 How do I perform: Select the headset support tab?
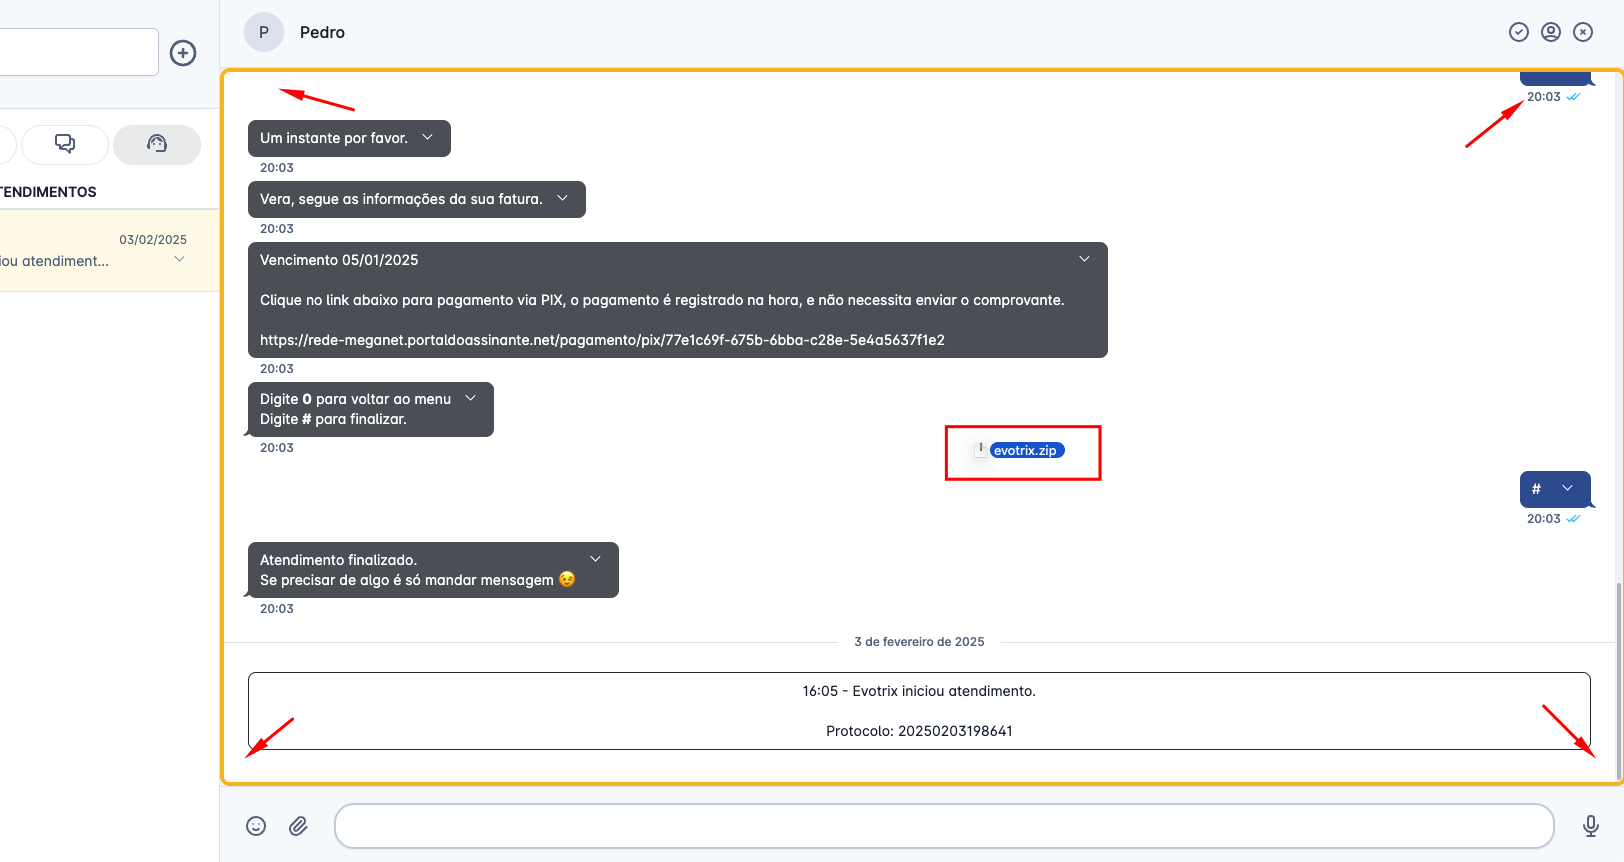157,144
